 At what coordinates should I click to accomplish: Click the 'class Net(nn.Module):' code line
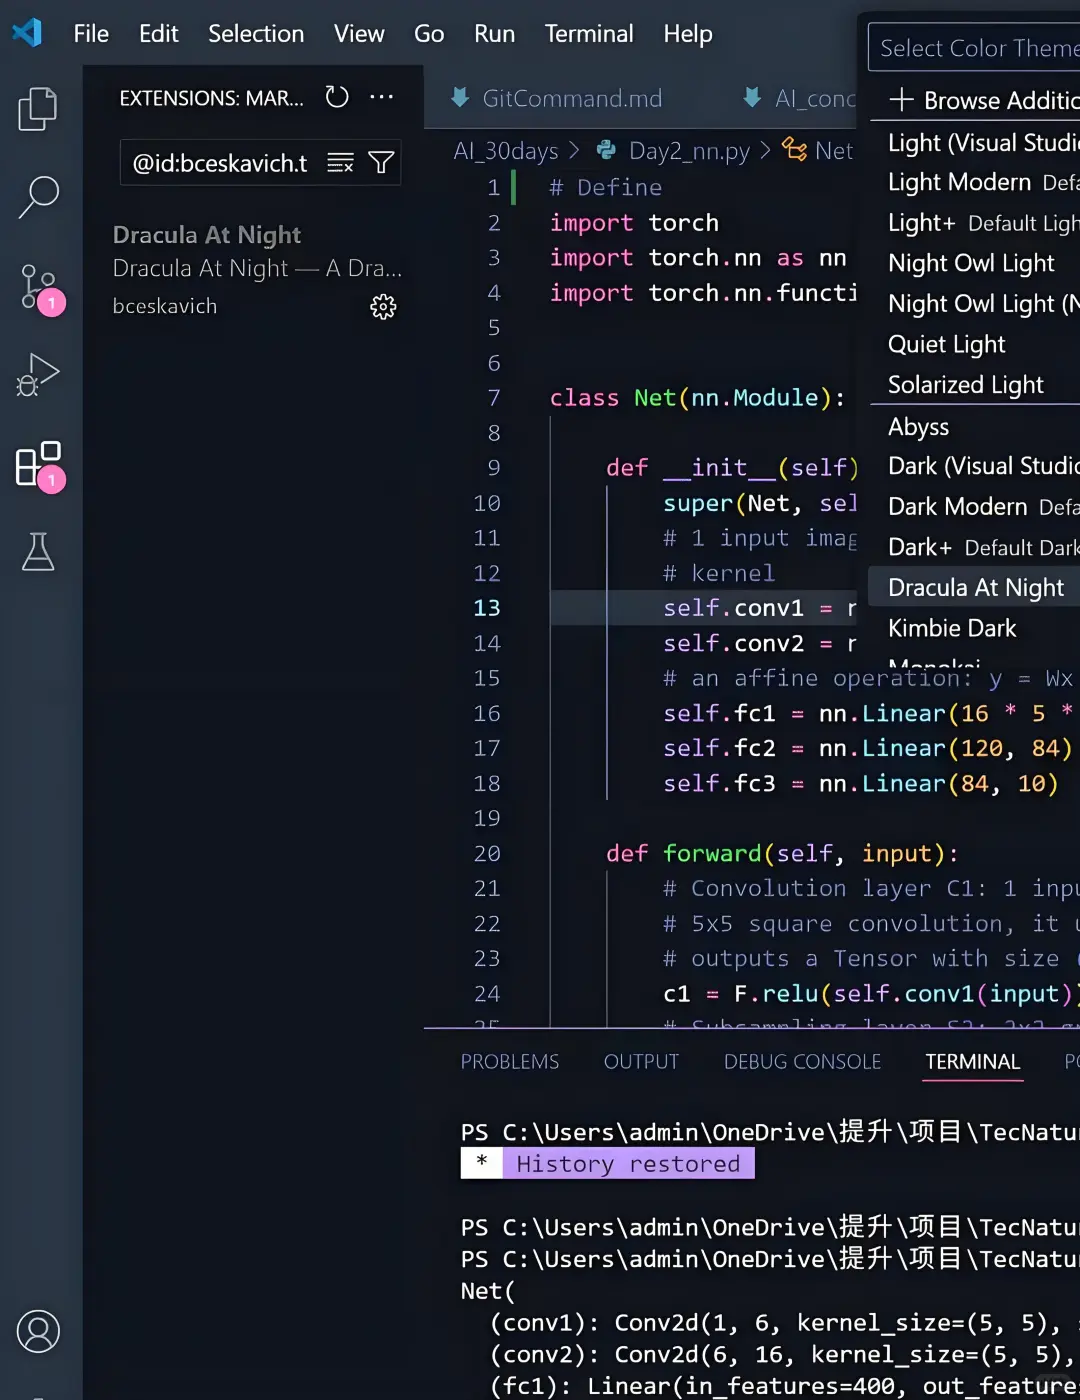pyautogui.click(x=697, y=398)
